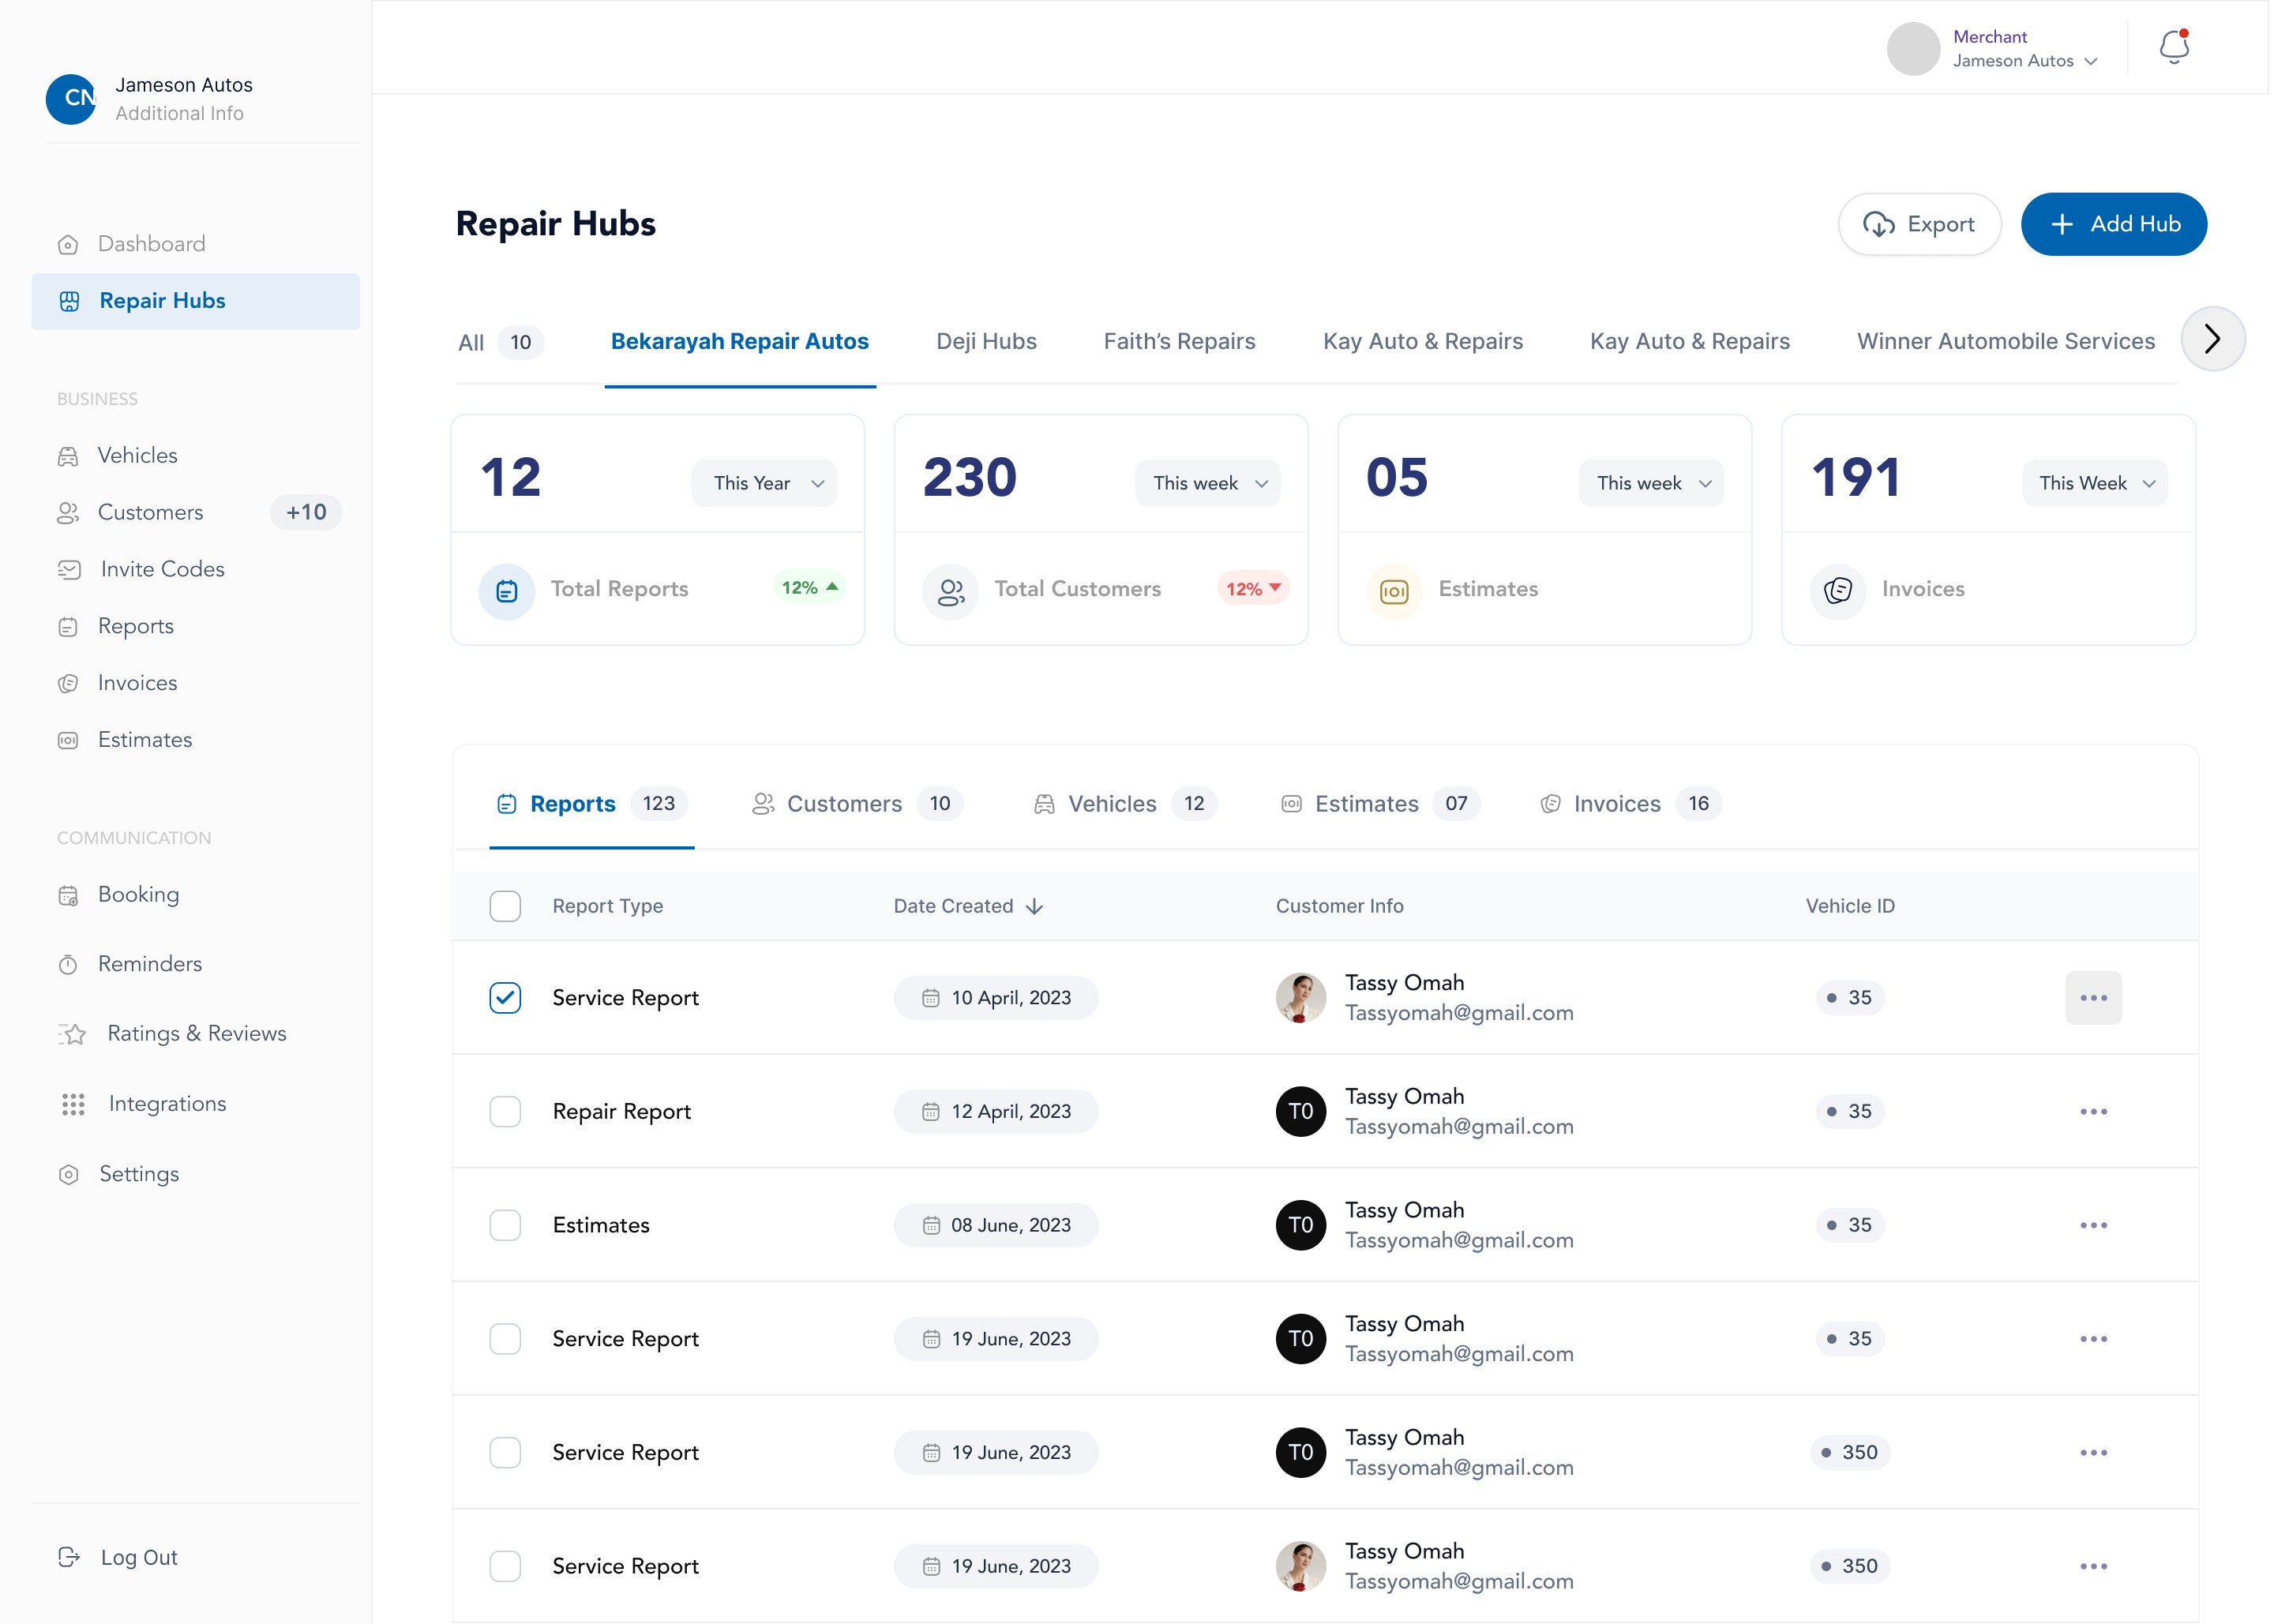Viewport: 2274px width, 1624px height.
Task: Open the This Year dropdown on Total Reports
Action: (x=764, y=484)
